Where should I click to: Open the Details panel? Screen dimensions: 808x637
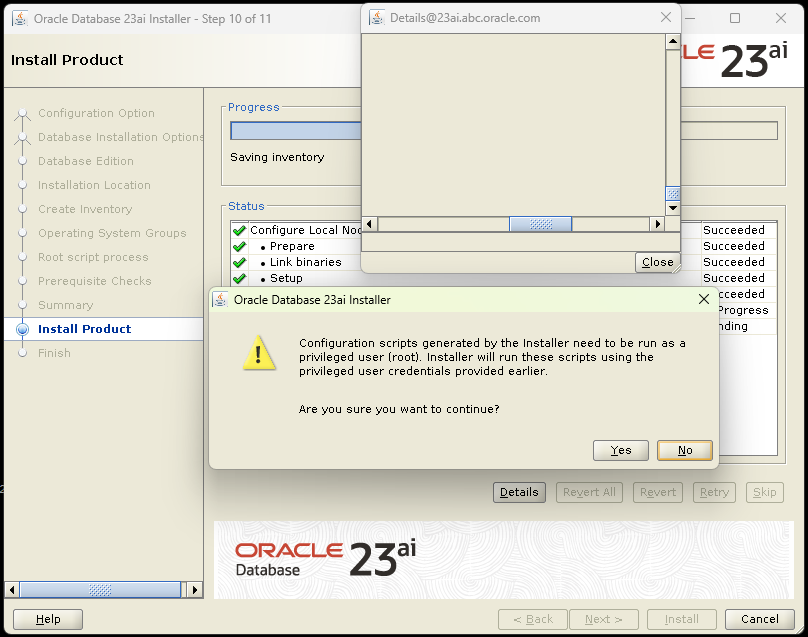[x=519, y=492]
